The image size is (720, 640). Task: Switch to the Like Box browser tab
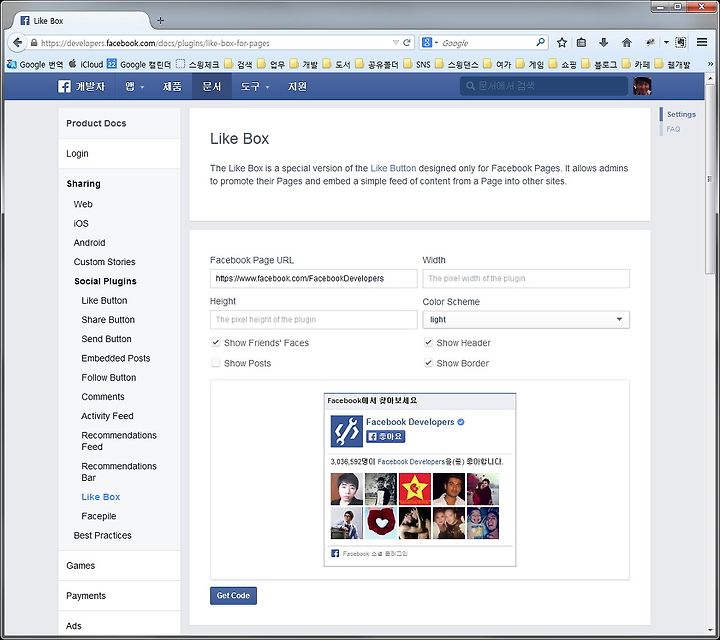[x=80, y=21]
